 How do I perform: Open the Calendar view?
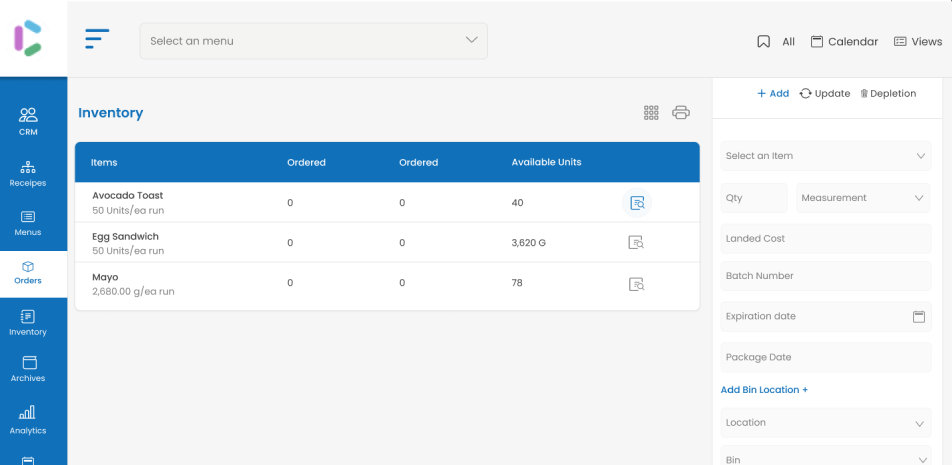pyautogui.click(x=845, y=41)
